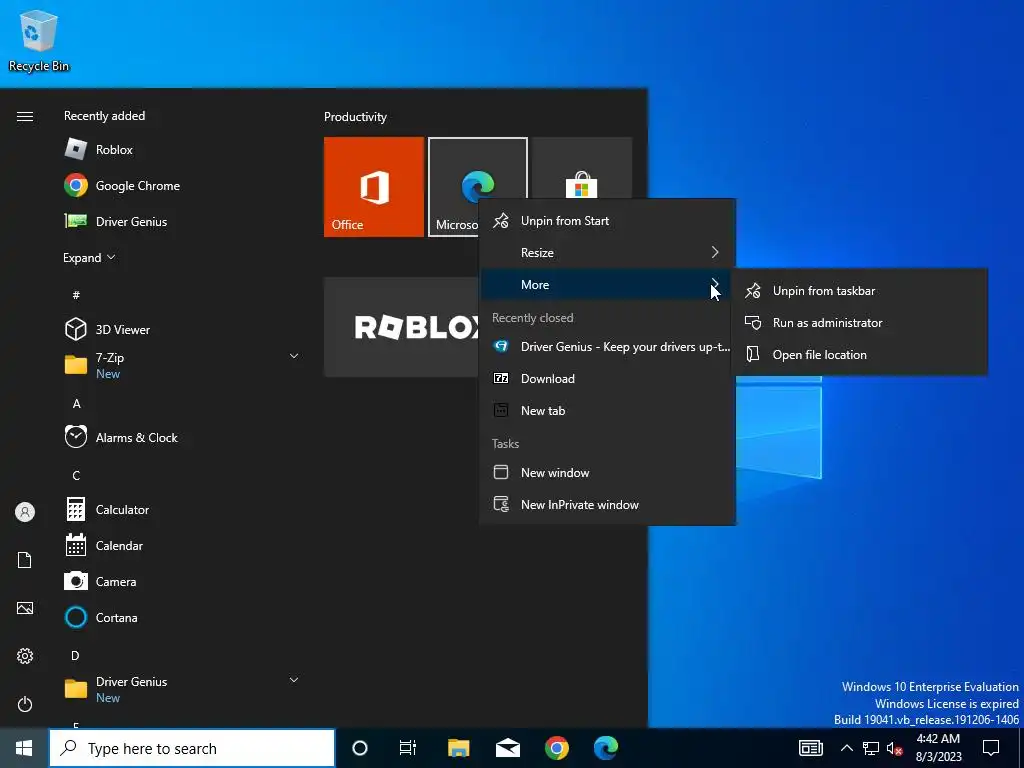Expand the Recently added list
Image resolution: width=1024 pixels, height=768 pixels.
click(x=89, y=257)
